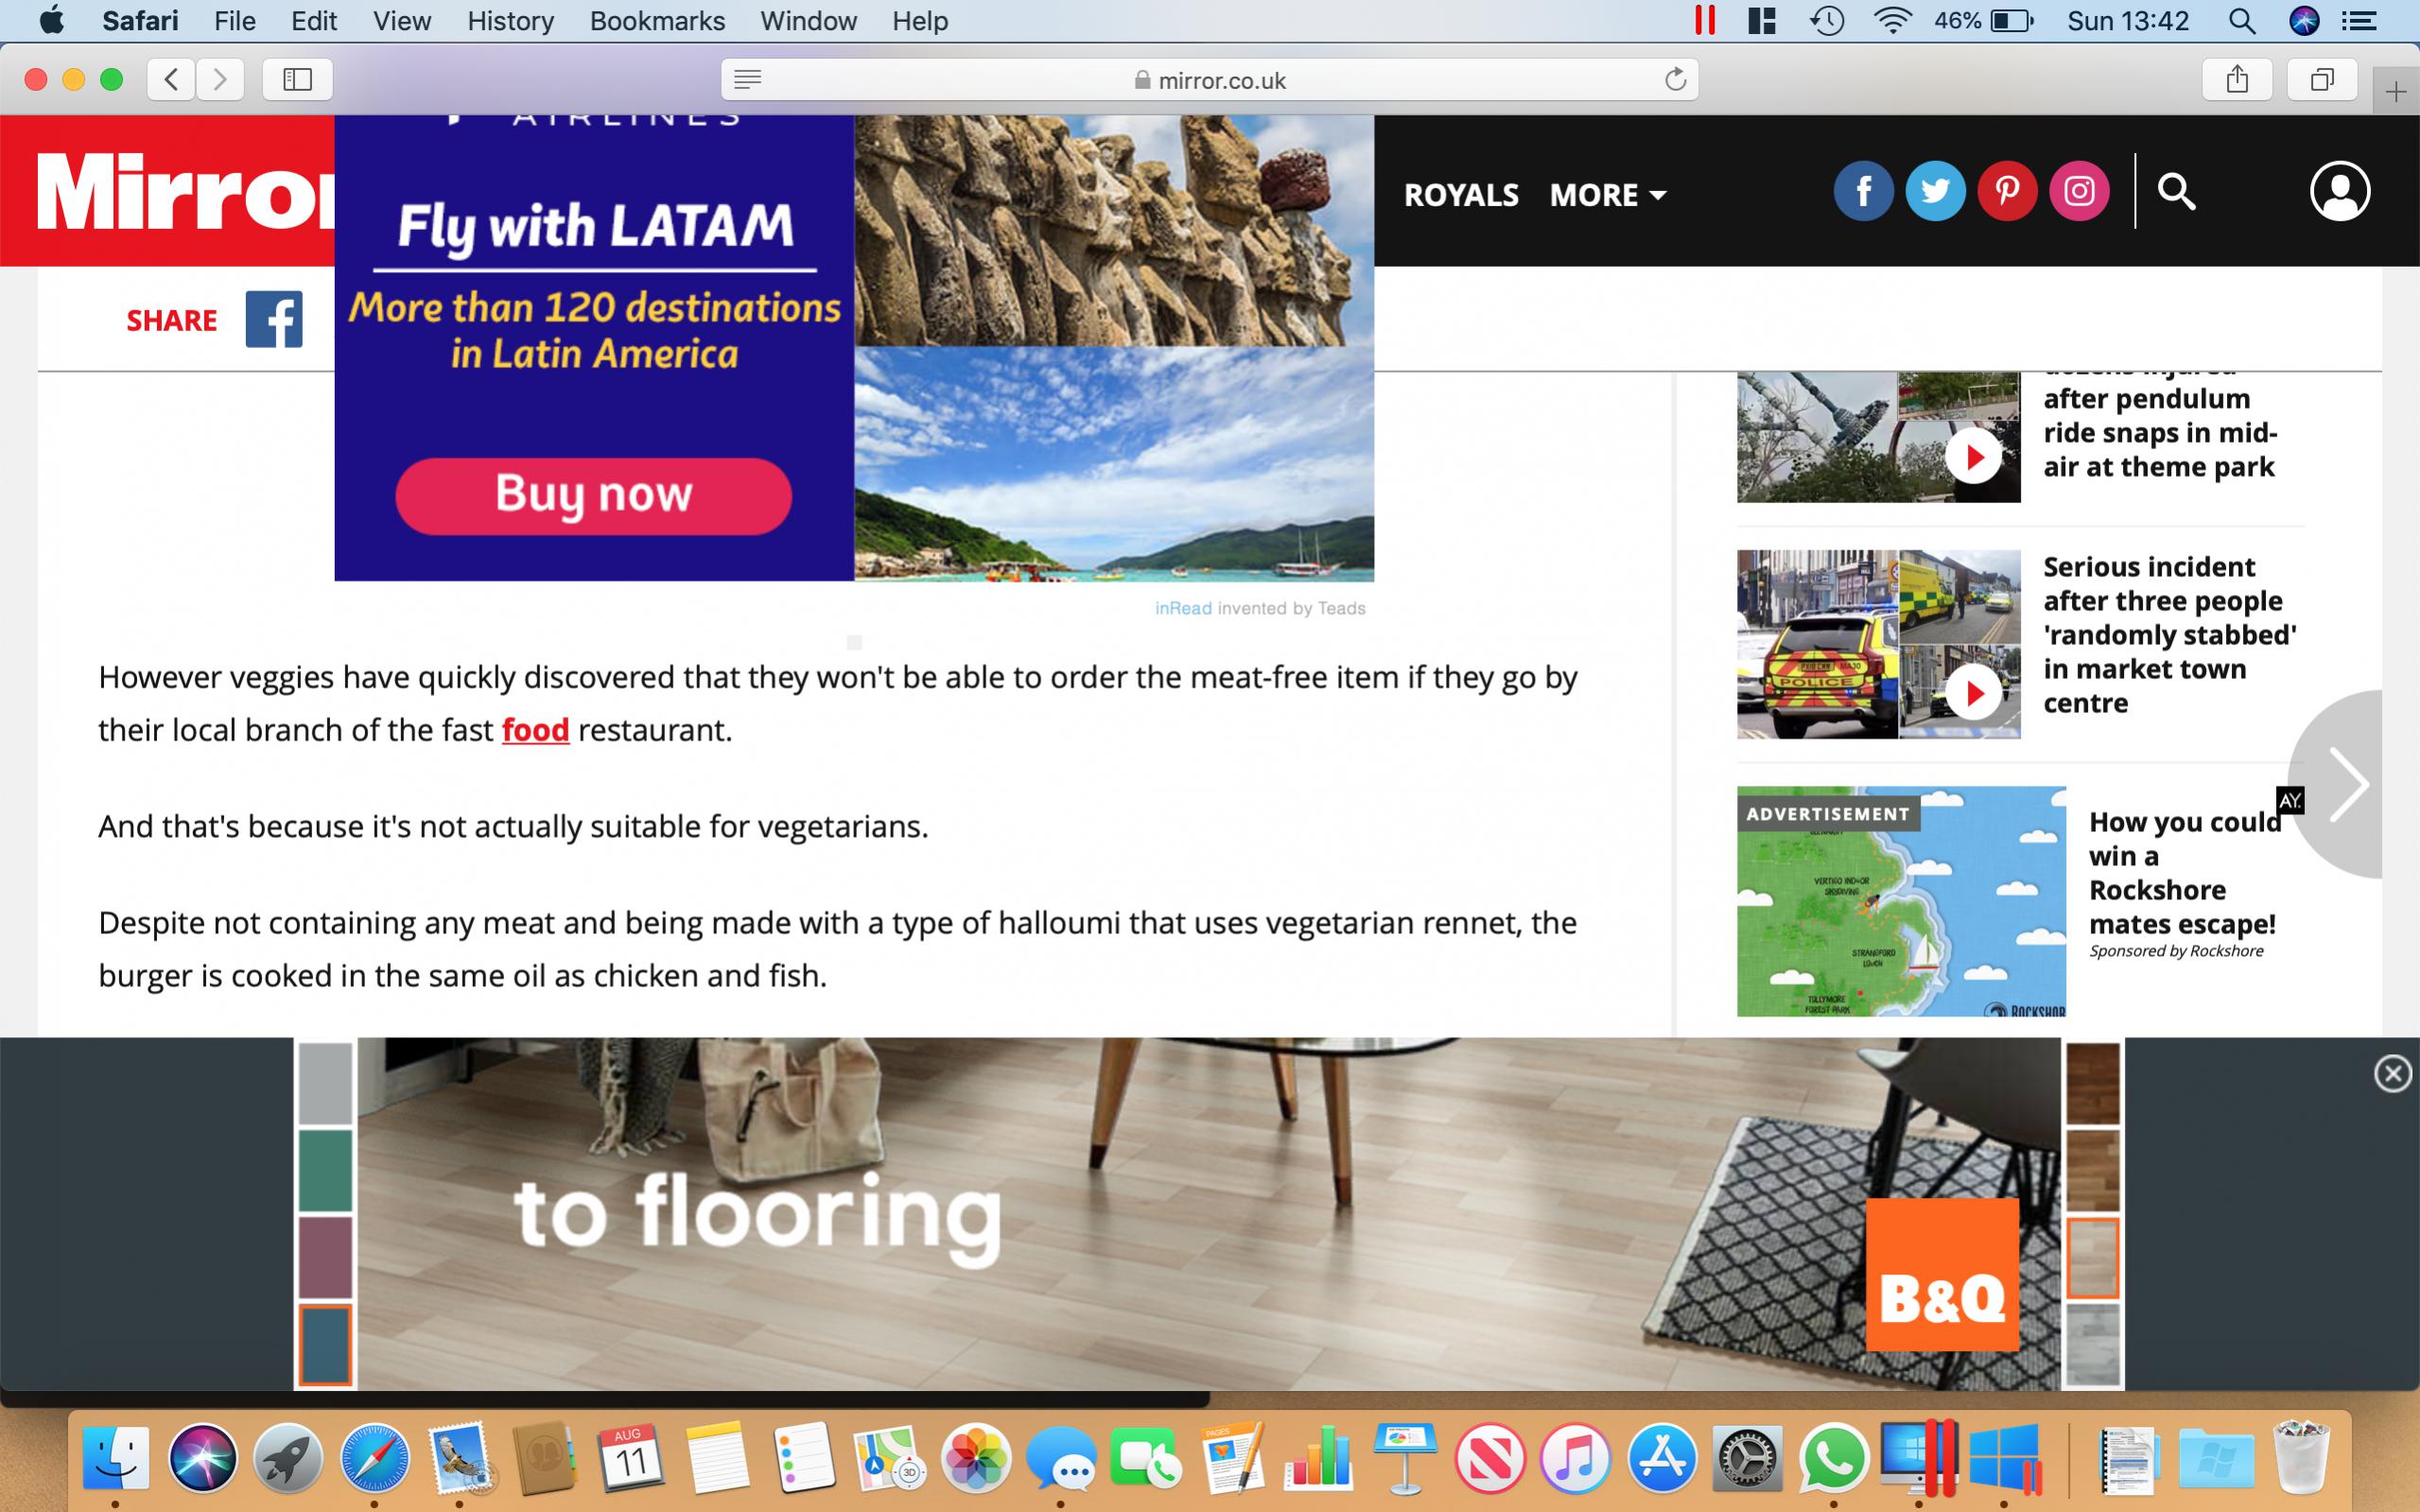Open Notification Center list icon
The height and width of the screenshot is (1512, 2420).
point(2360,21)
